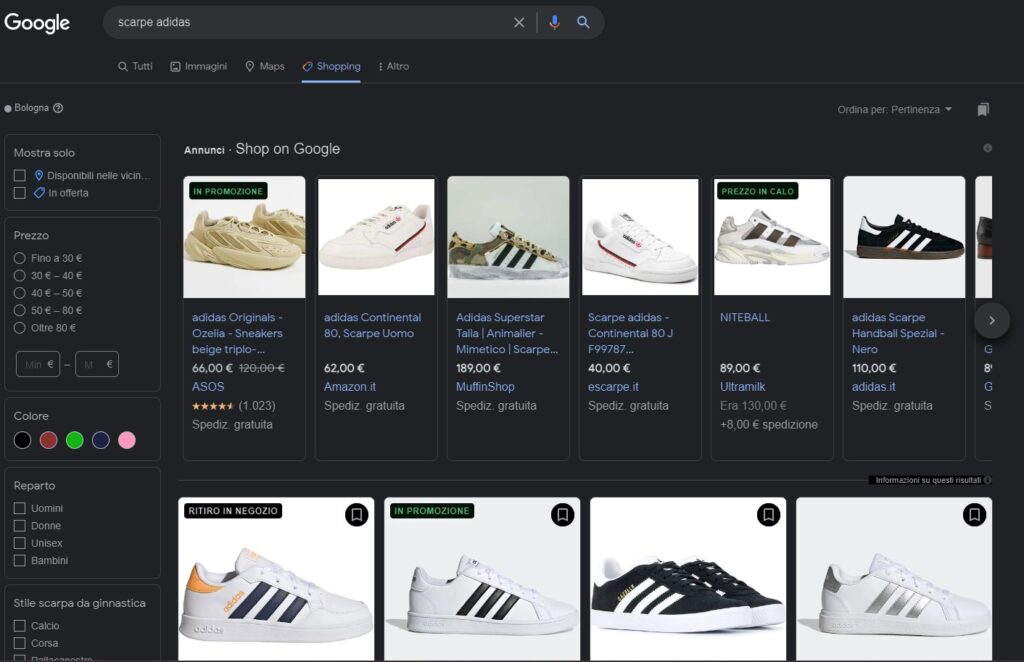Bookmark the black Gazelle sneaker card

(769, 514)
